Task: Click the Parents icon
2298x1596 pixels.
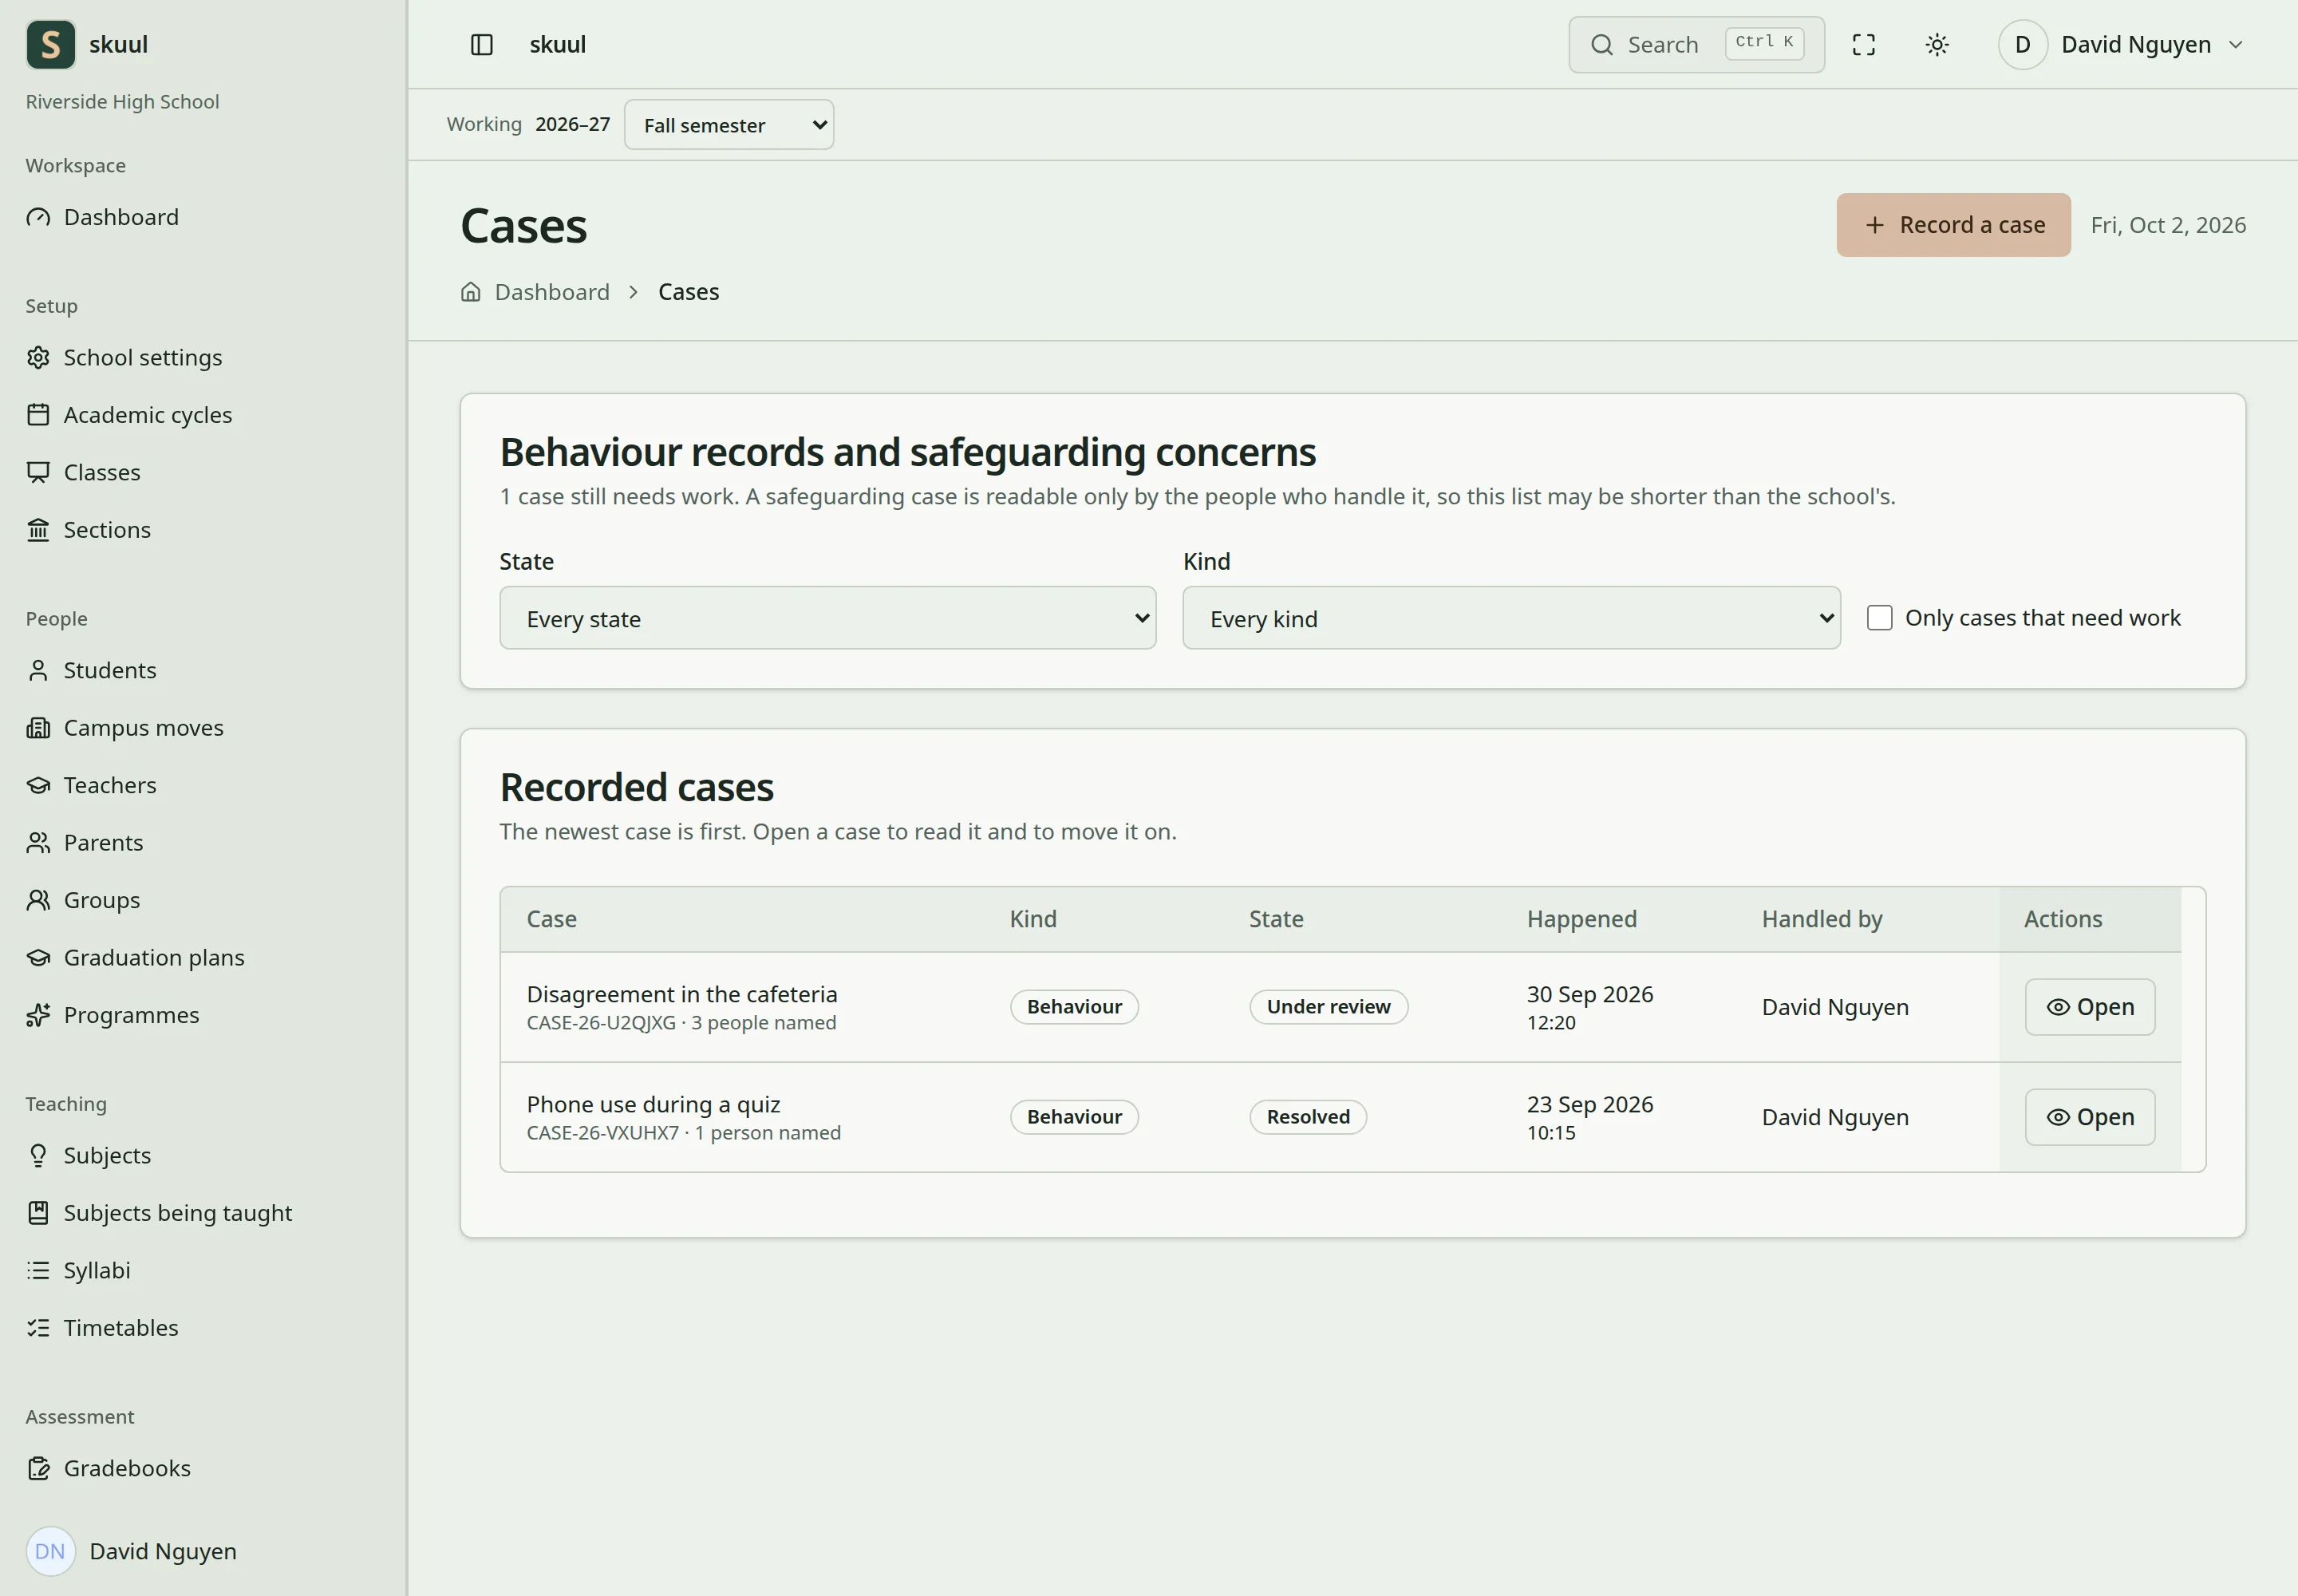Action: 38,843
